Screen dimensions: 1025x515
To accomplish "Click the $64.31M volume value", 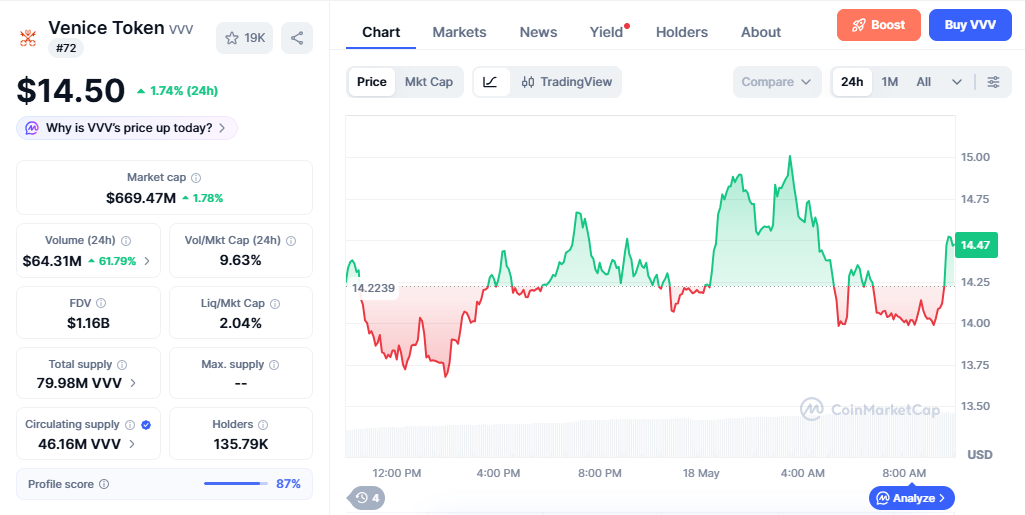I will (x=52, y=261).
